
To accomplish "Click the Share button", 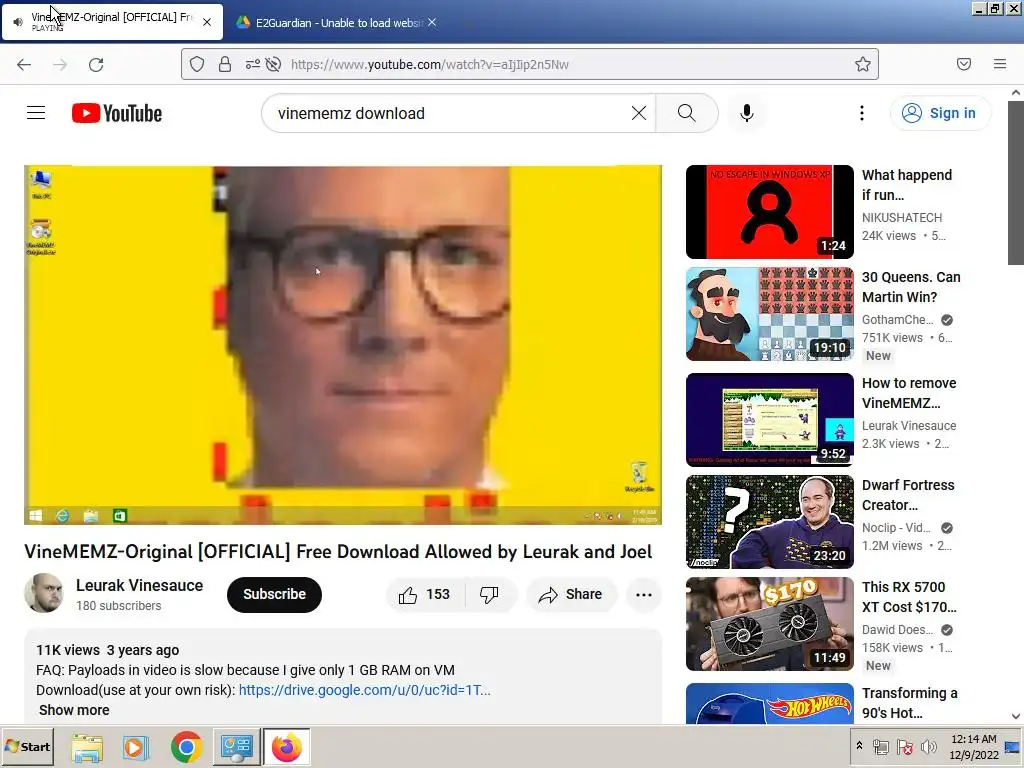I will [x=571, y=594].
